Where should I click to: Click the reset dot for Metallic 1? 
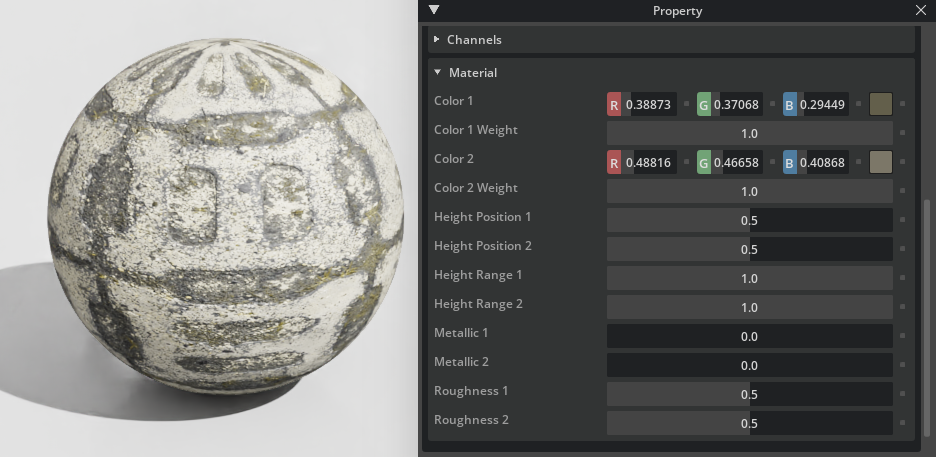click(903, 335)
